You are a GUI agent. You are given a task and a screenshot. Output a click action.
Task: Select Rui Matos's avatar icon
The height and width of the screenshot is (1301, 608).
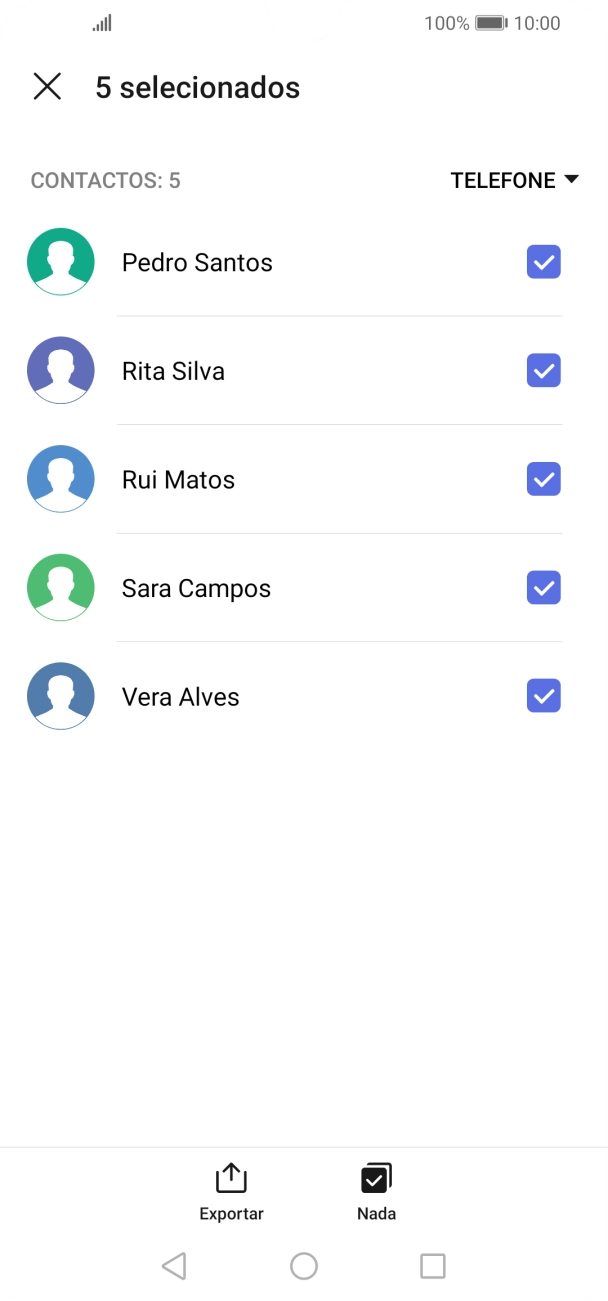(60, 479)
